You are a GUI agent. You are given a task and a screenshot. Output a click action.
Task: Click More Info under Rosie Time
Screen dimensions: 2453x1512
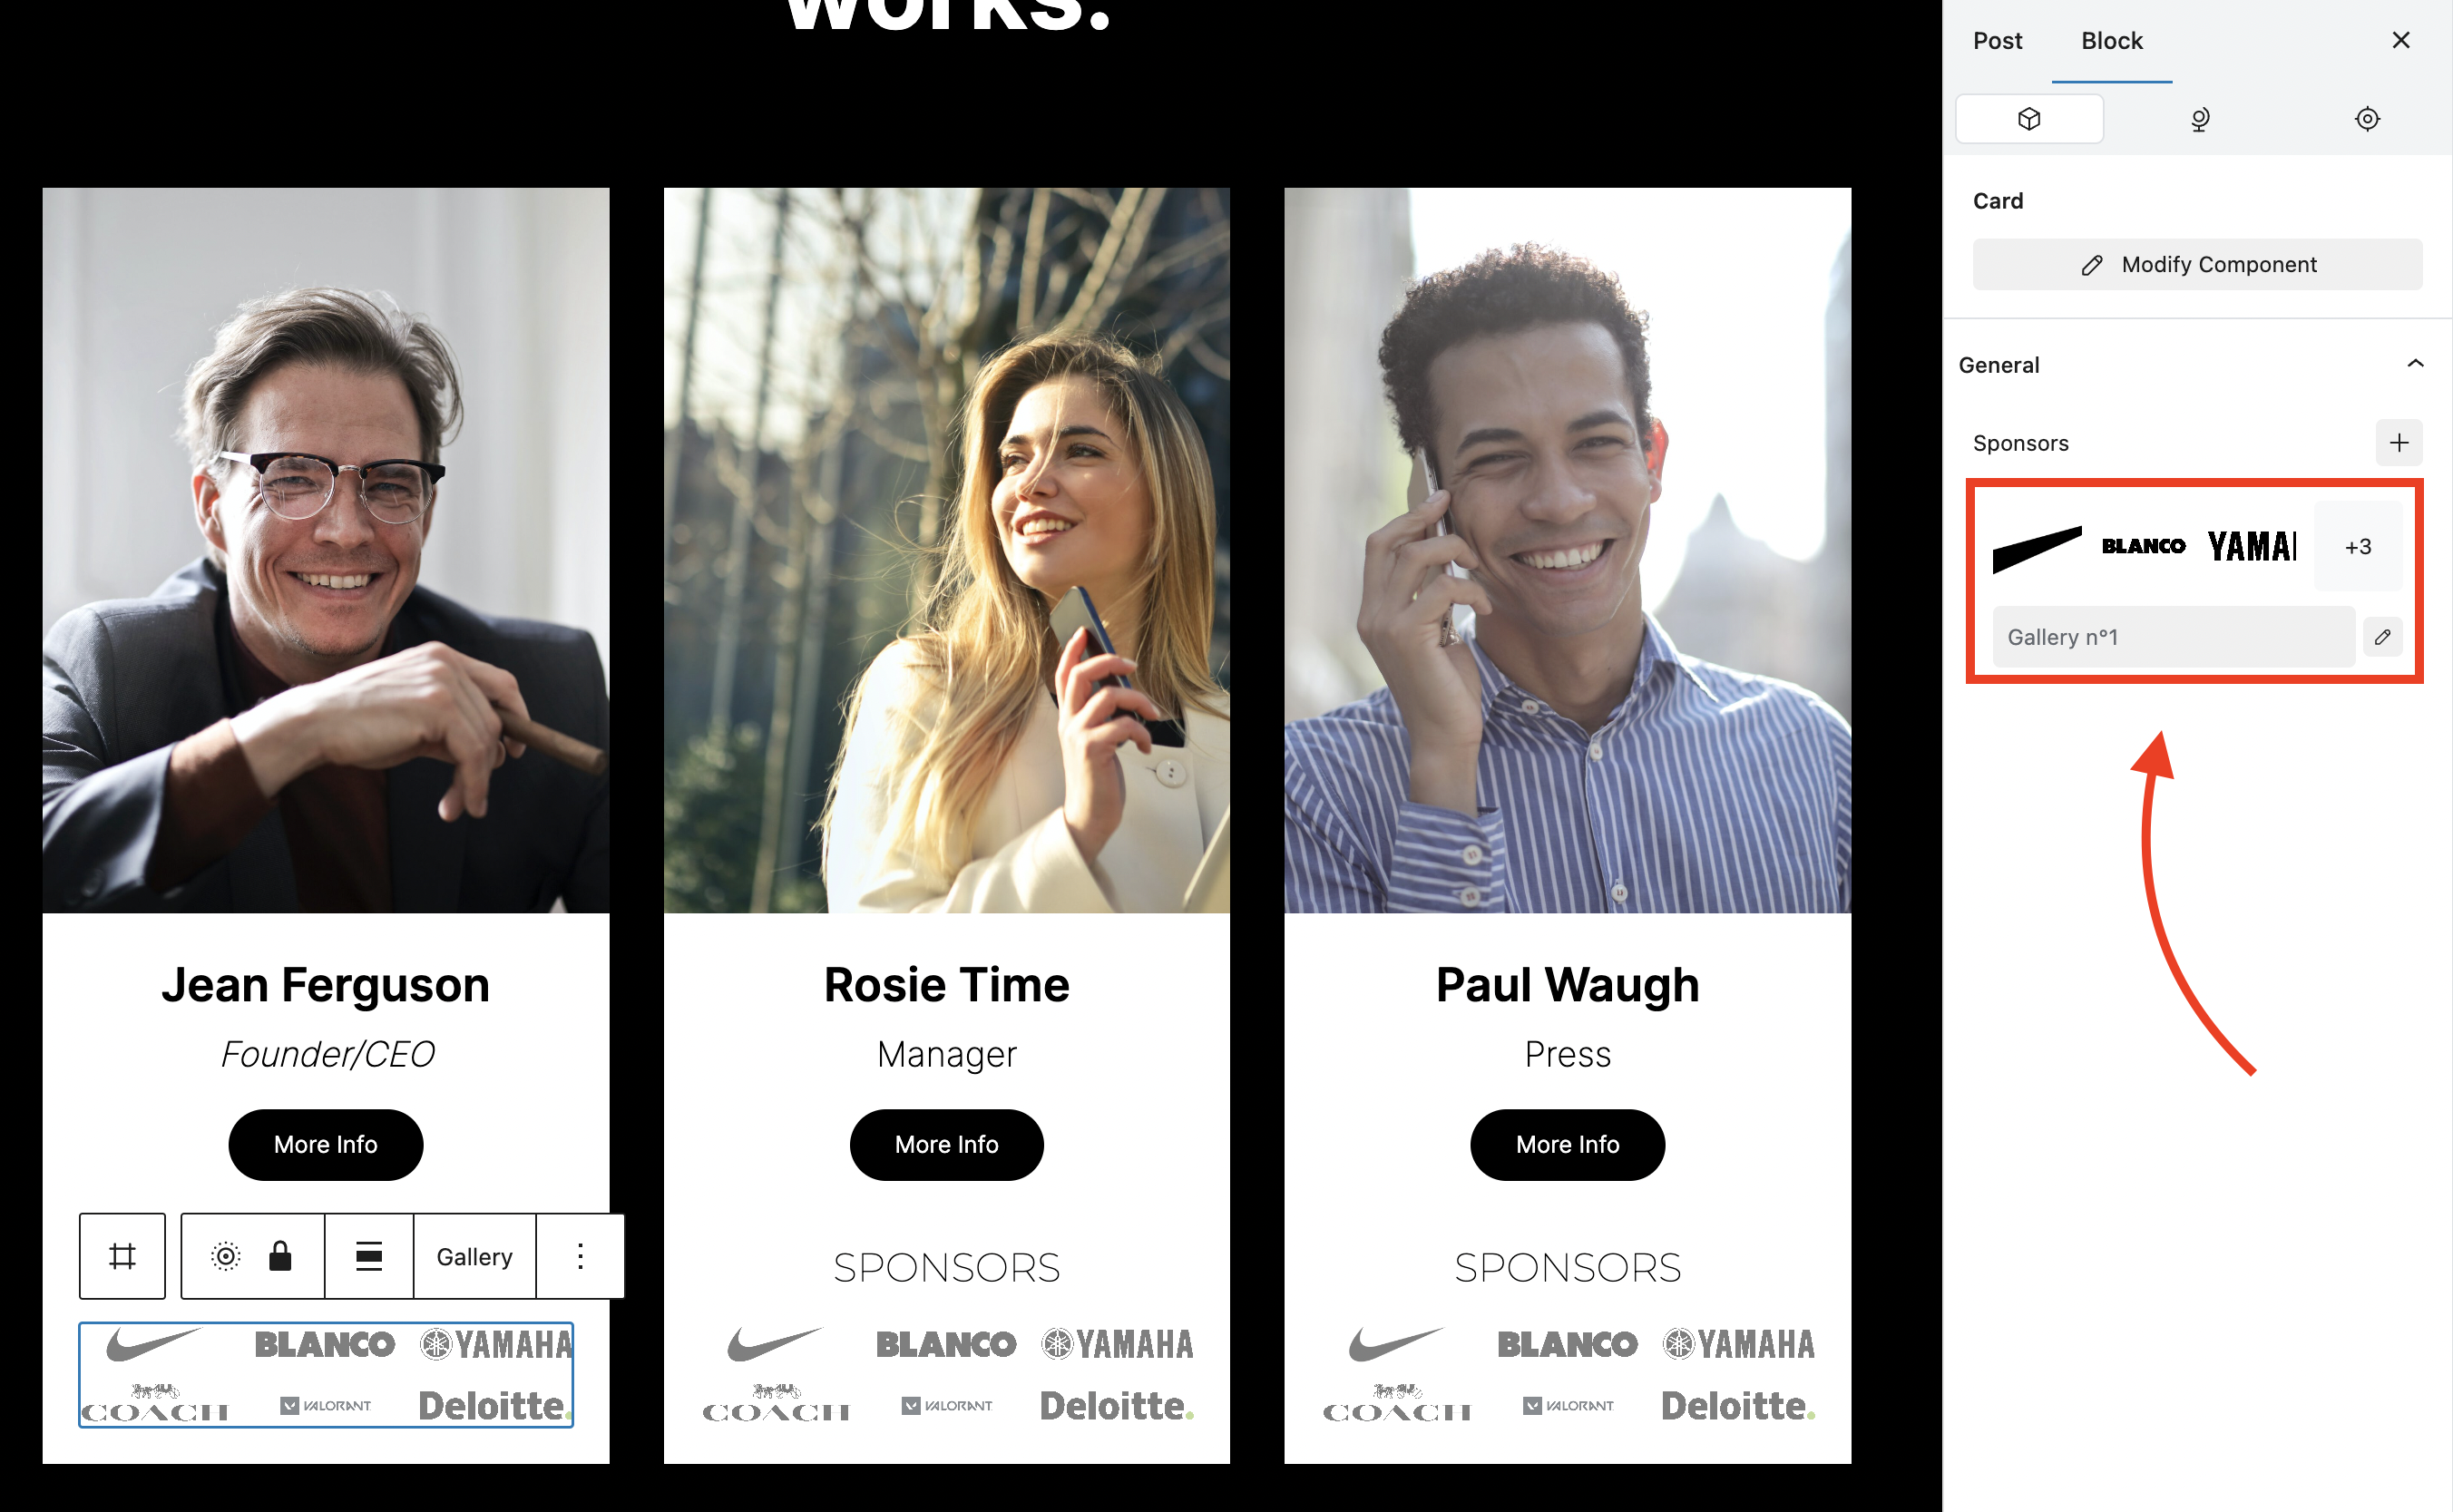coord(946,1144)
